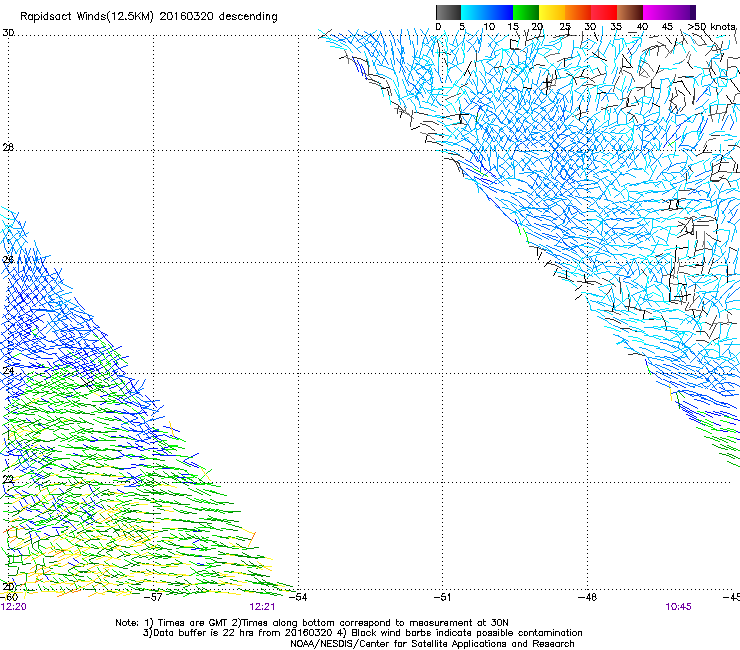Click the latitude label '30'

pos(8,33)
